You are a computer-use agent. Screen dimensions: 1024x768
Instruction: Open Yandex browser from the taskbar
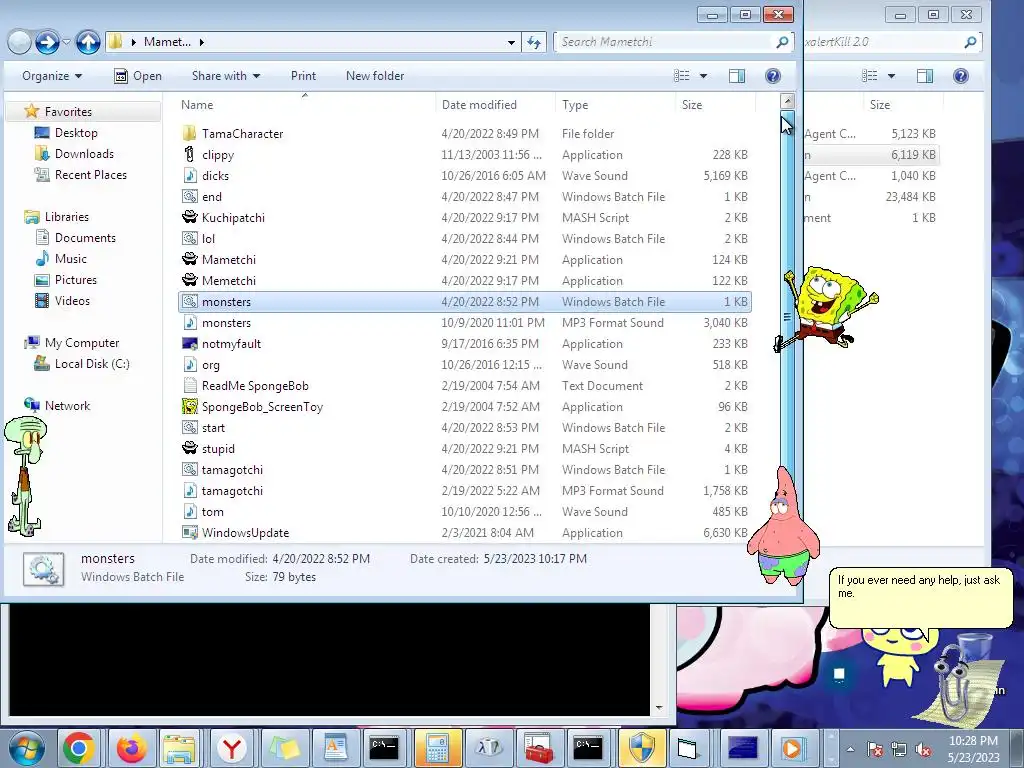[232, 748]
